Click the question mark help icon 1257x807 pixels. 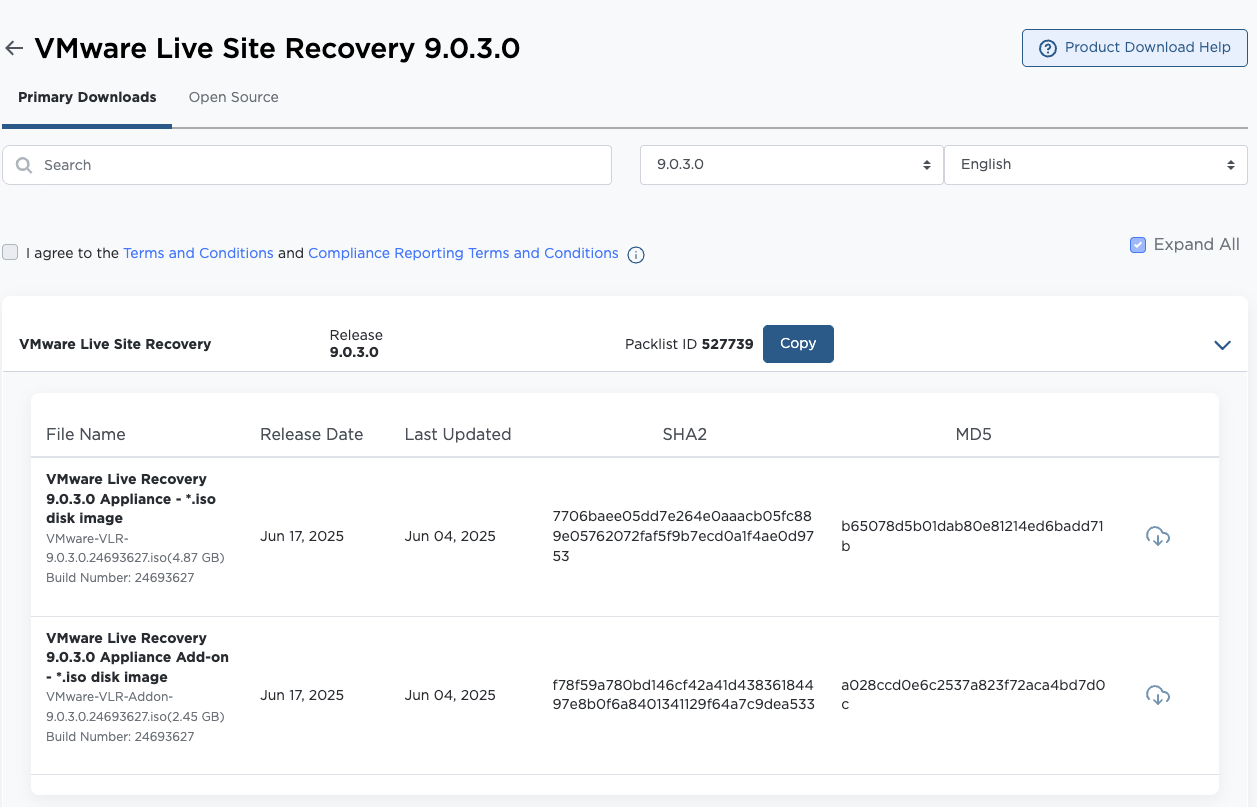click(x=1047, y=48)
